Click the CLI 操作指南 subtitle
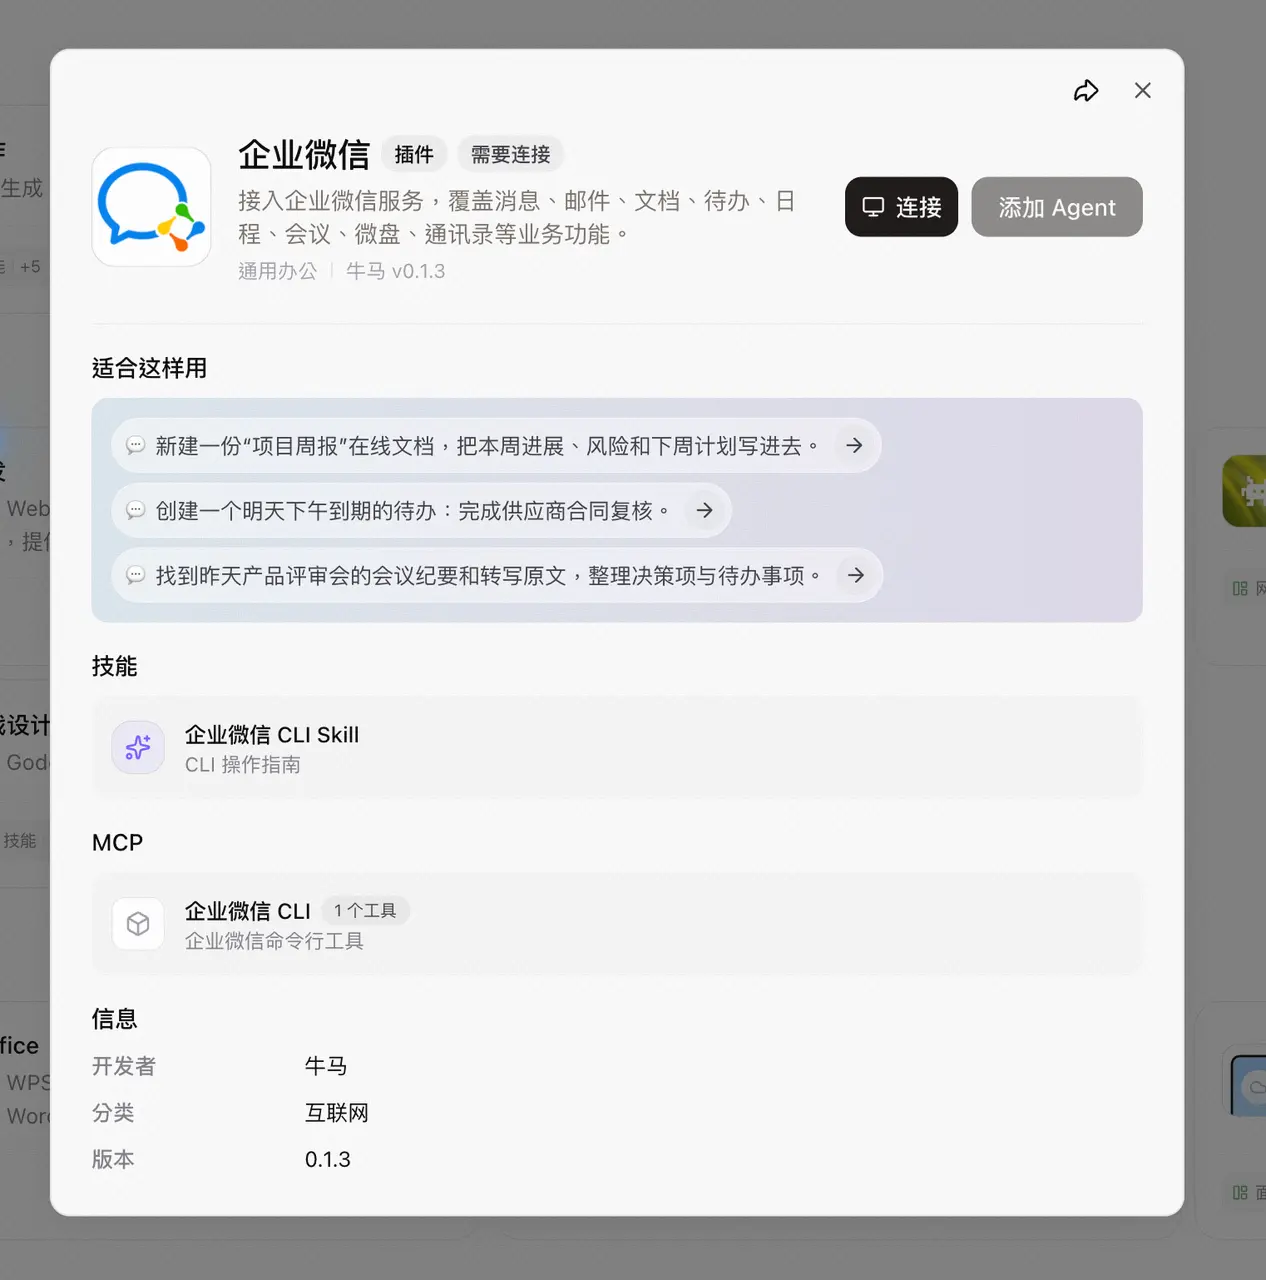 coord(243,765)
